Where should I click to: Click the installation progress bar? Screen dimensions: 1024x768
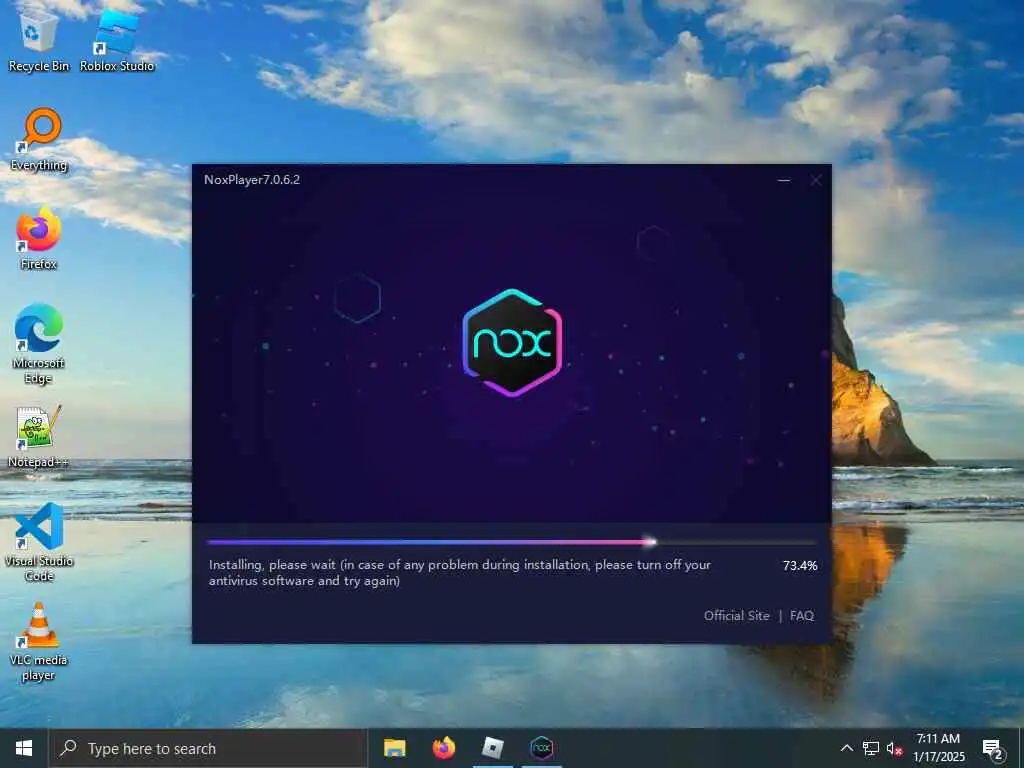tap(512, 541)
